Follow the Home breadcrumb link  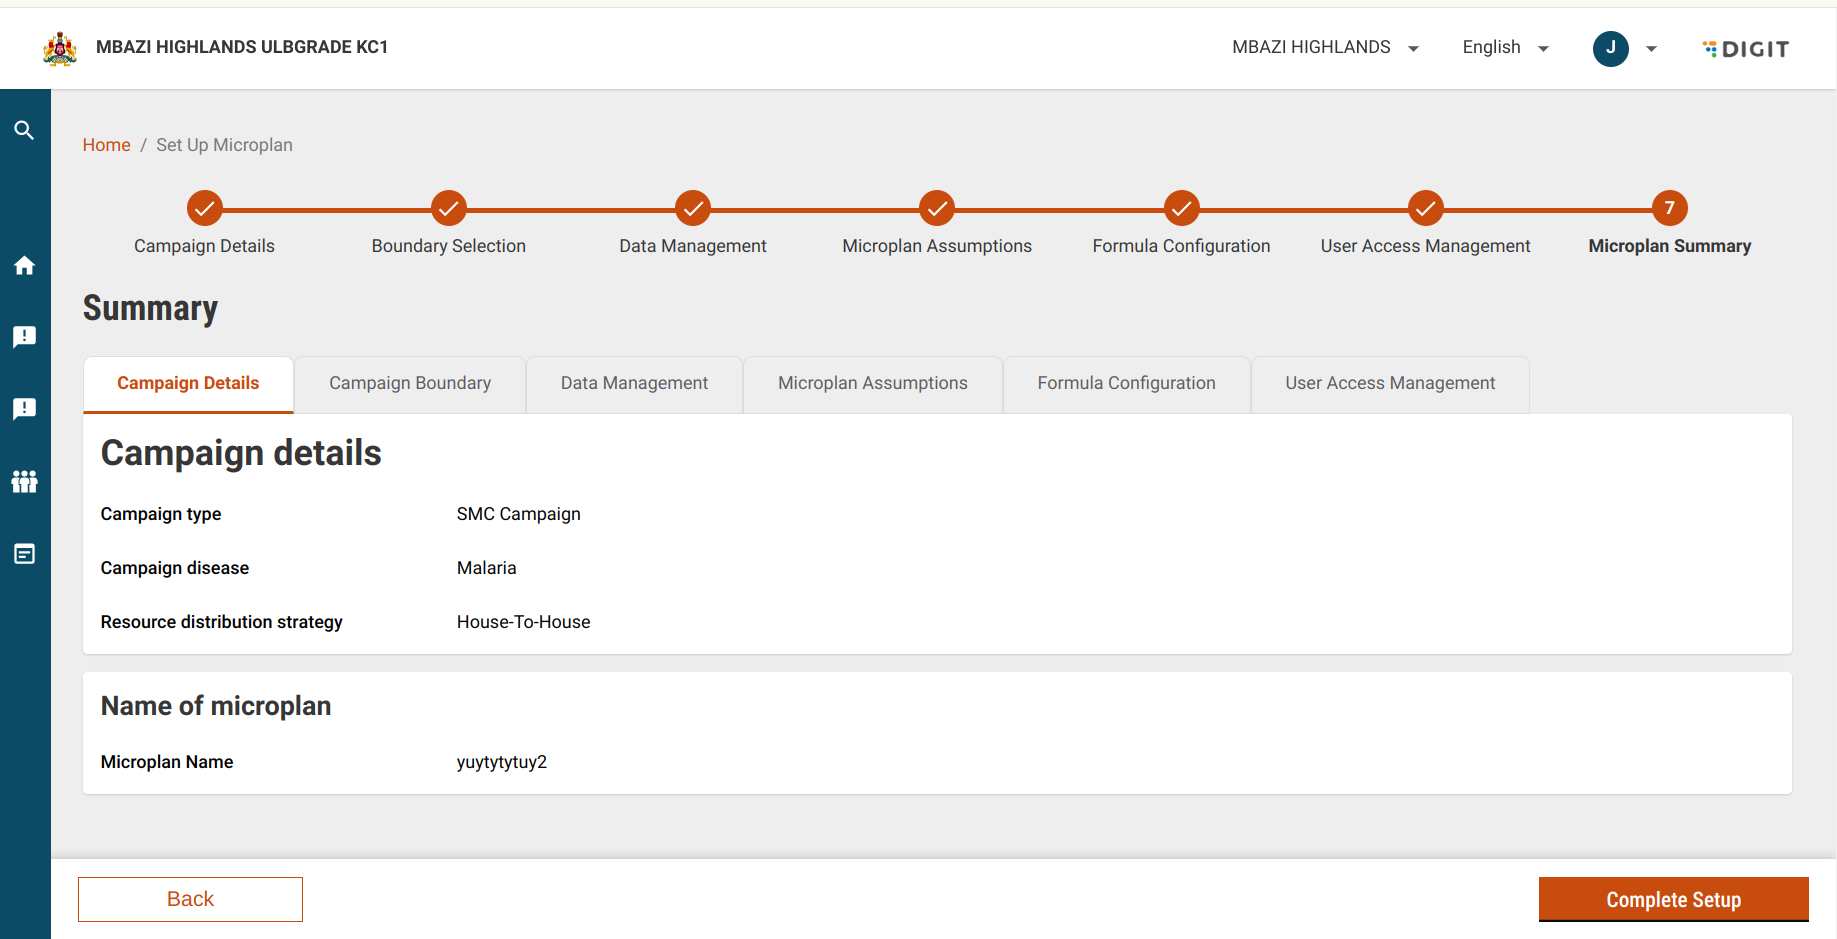(x=106, y=145)
